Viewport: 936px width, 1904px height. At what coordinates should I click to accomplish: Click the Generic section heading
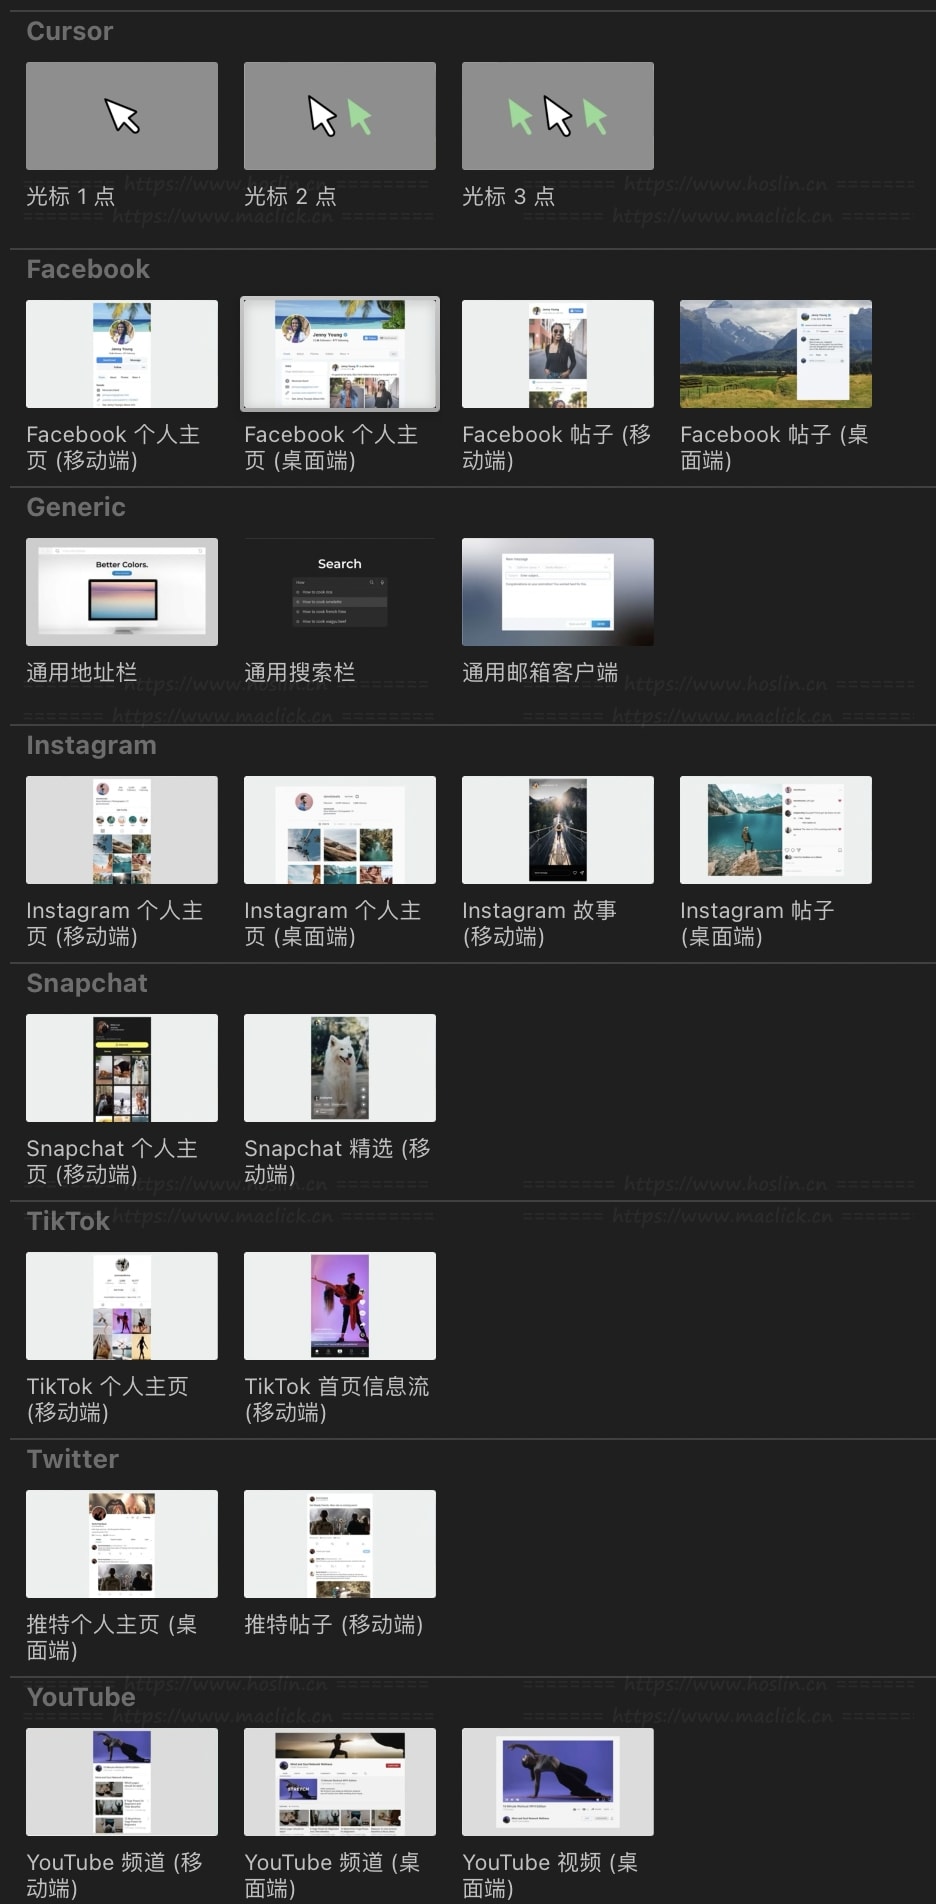(x=76, y=507)
